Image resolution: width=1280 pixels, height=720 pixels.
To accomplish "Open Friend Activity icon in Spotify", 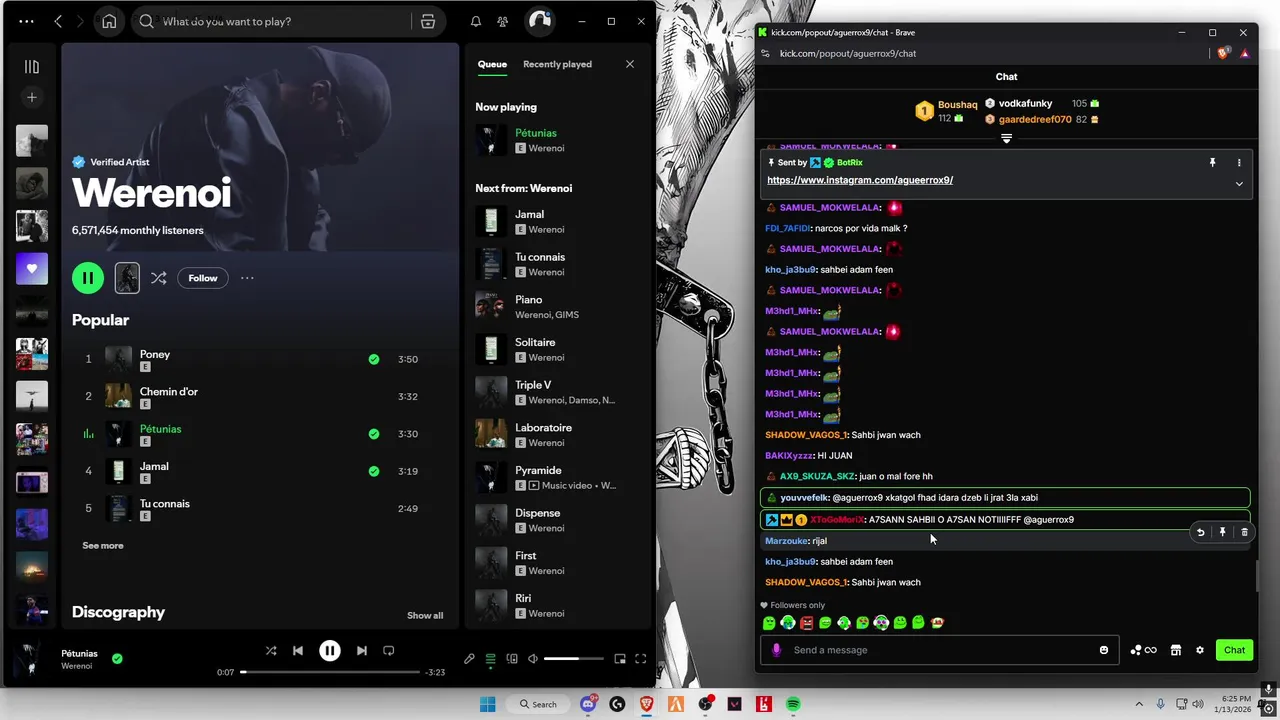I will 503,21.
